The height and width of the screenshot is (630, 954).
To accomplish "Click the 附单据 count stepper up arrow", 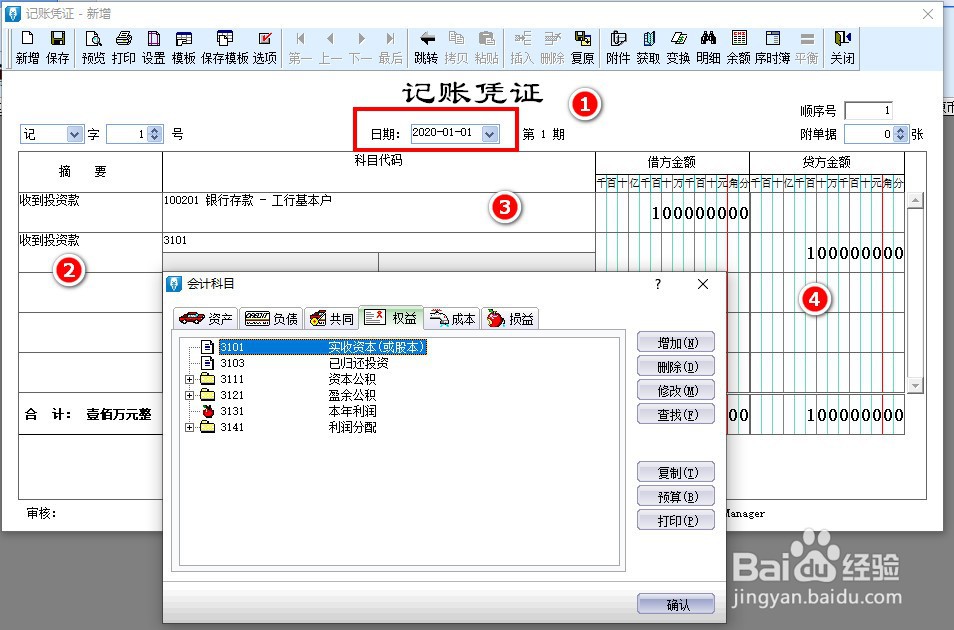I will click(x=900, y=128).
